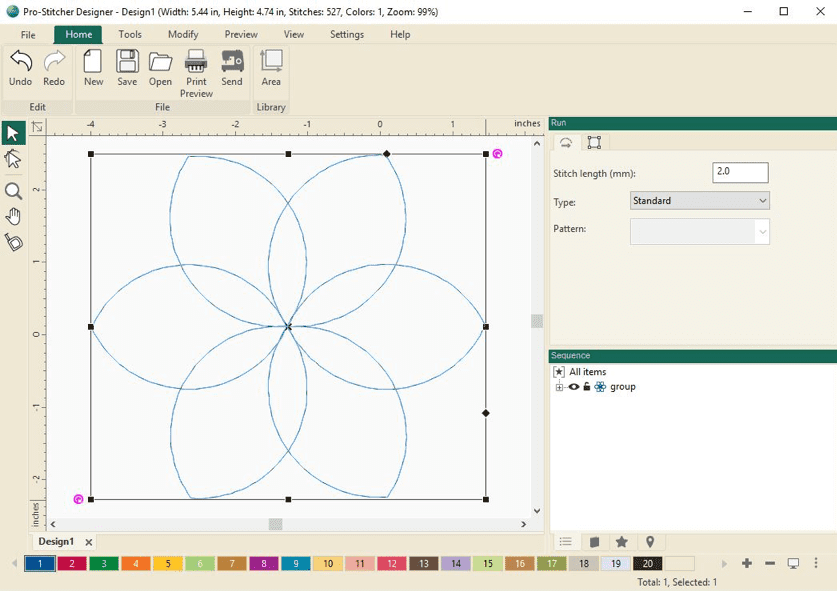Open the Type dropdown showing Standard

(x=764, y=200)
